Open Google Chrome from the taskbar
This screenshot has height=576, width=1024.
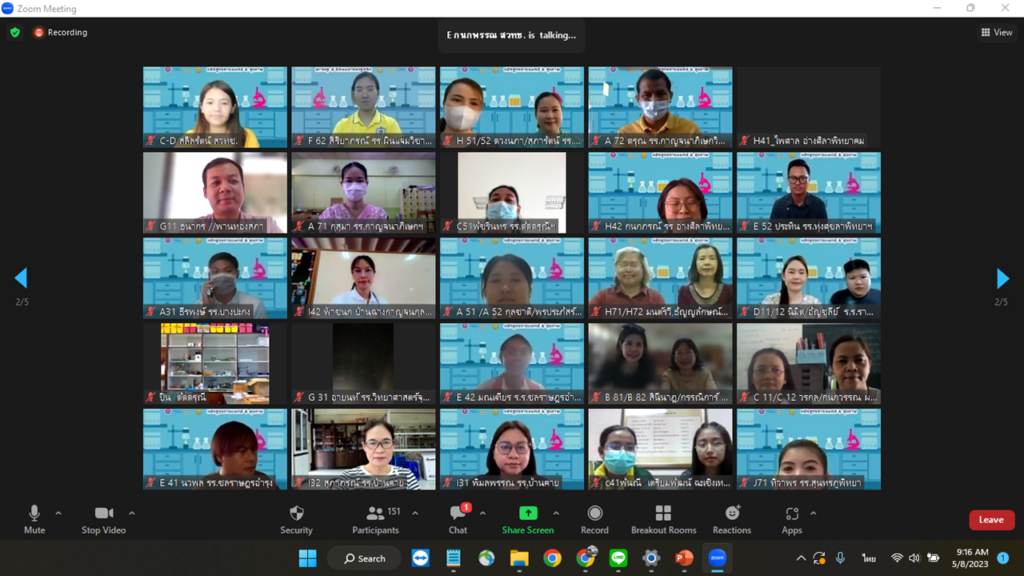[552, 558]
